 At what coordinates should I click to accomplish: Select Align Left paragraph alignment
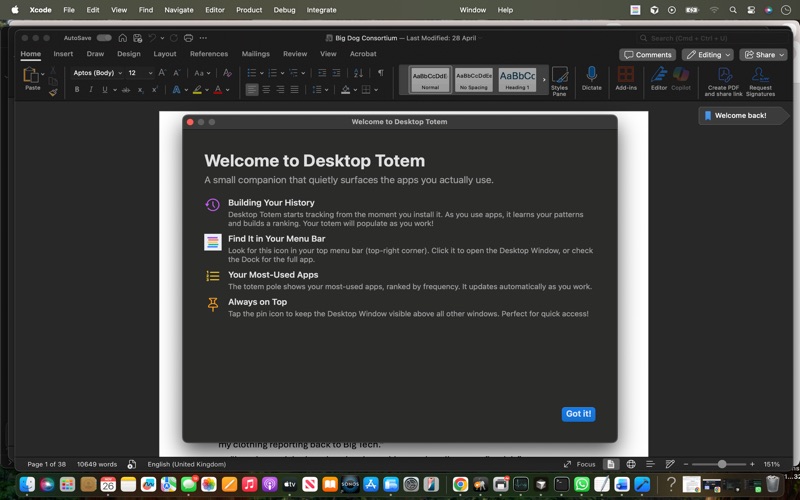point(252,90)
